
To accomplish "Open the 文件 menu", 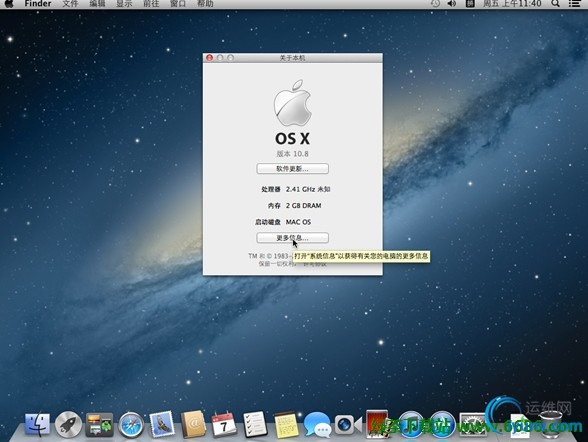I will point(70,4).
